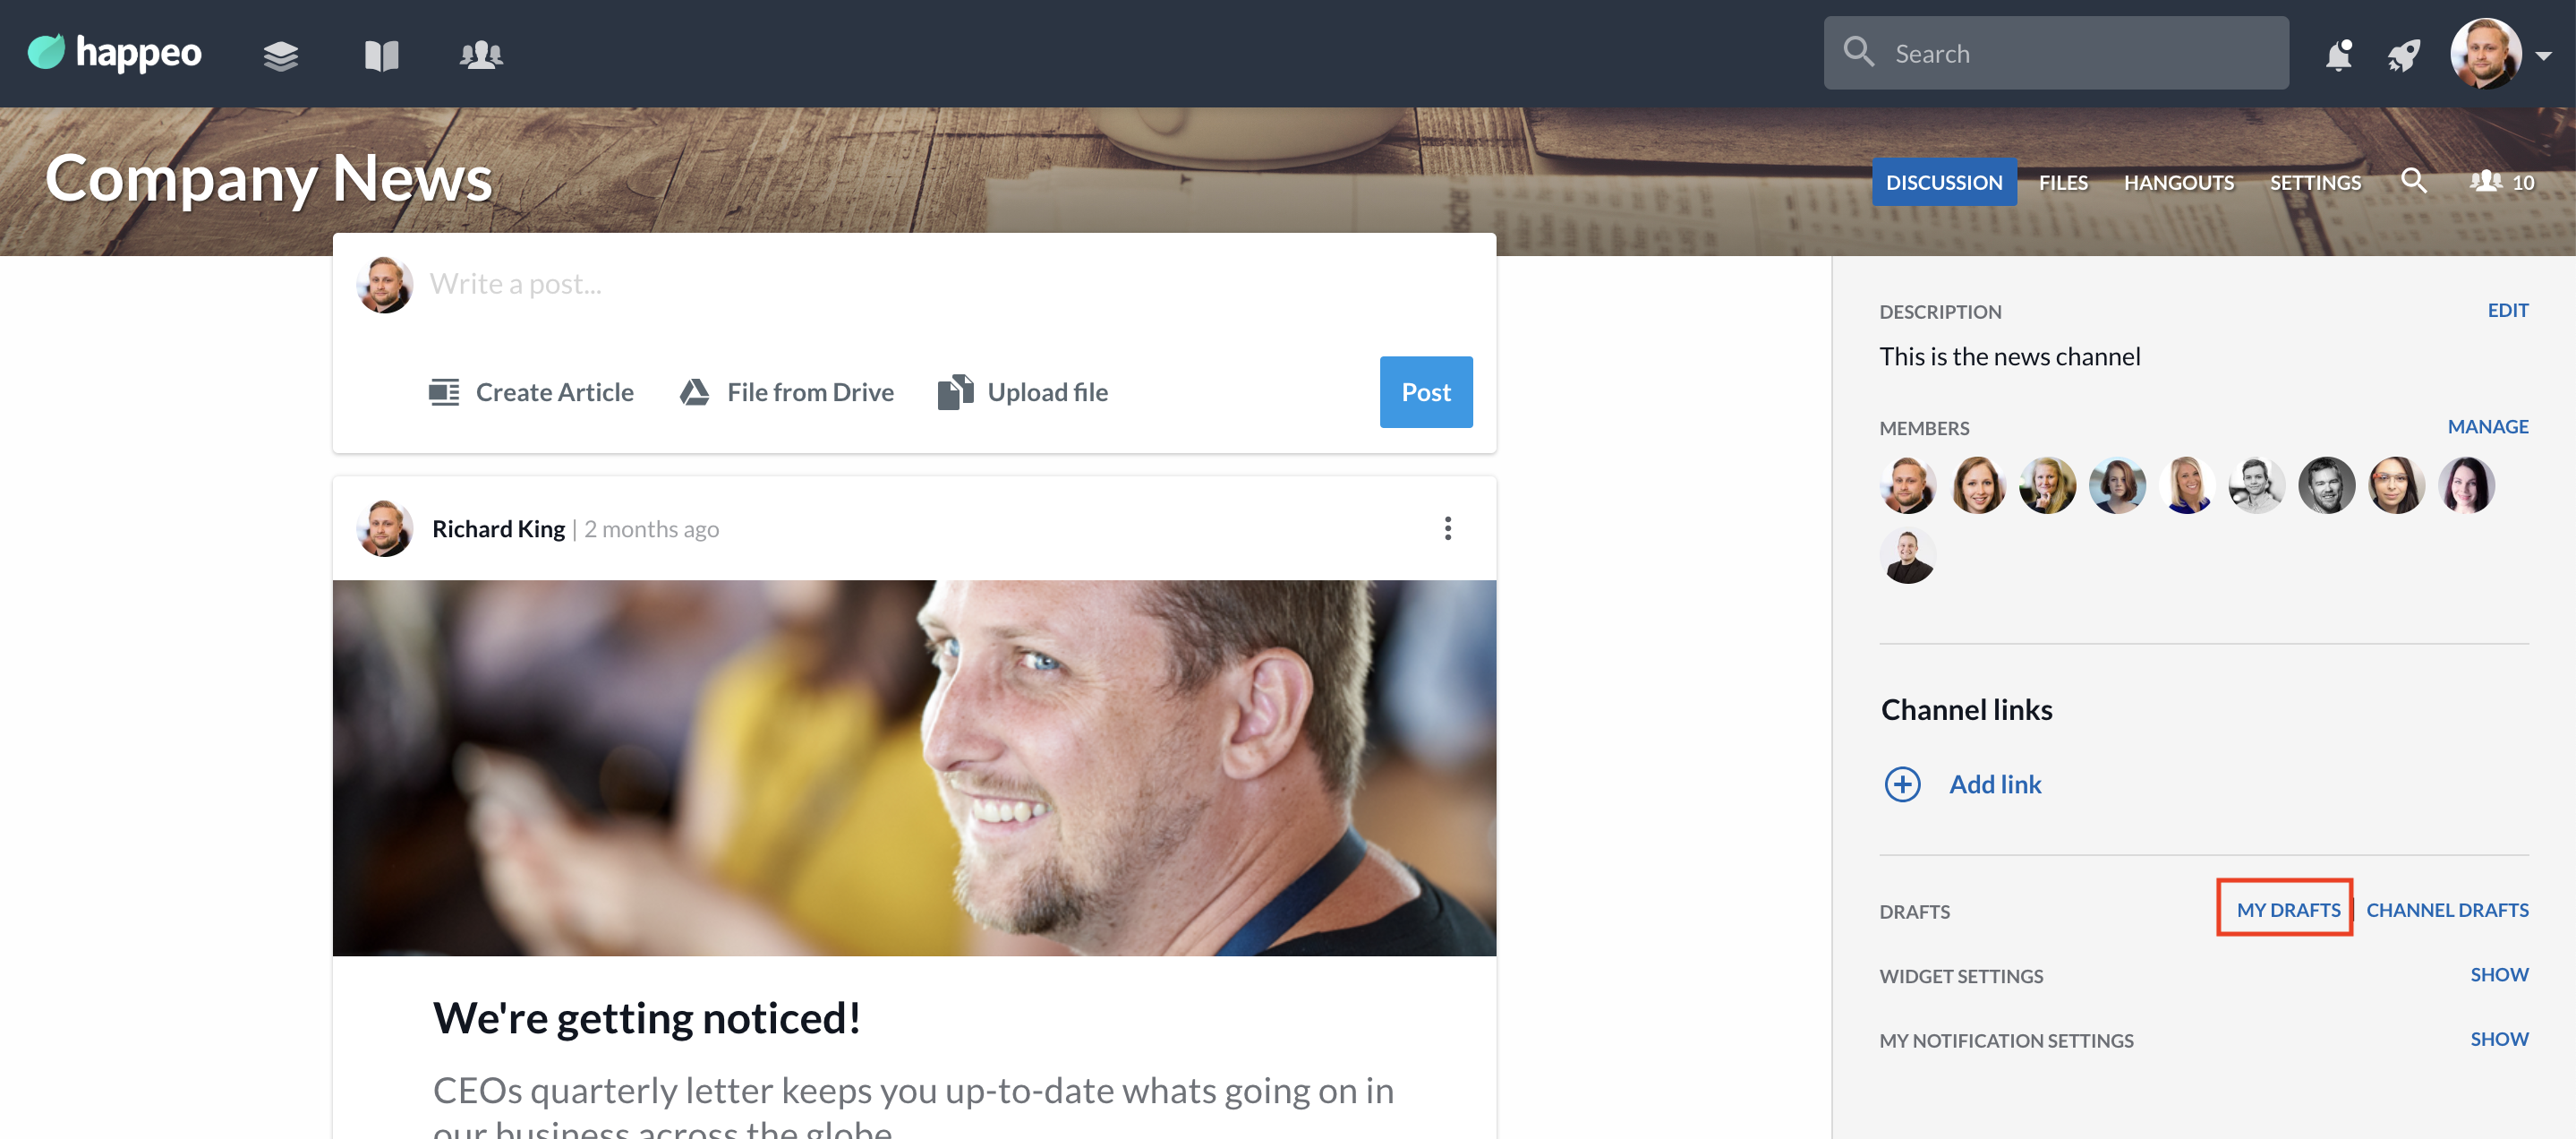Open the people directory icon in navbar
This screenshot has height=1139, width=2576.
[x=481, y=55]
